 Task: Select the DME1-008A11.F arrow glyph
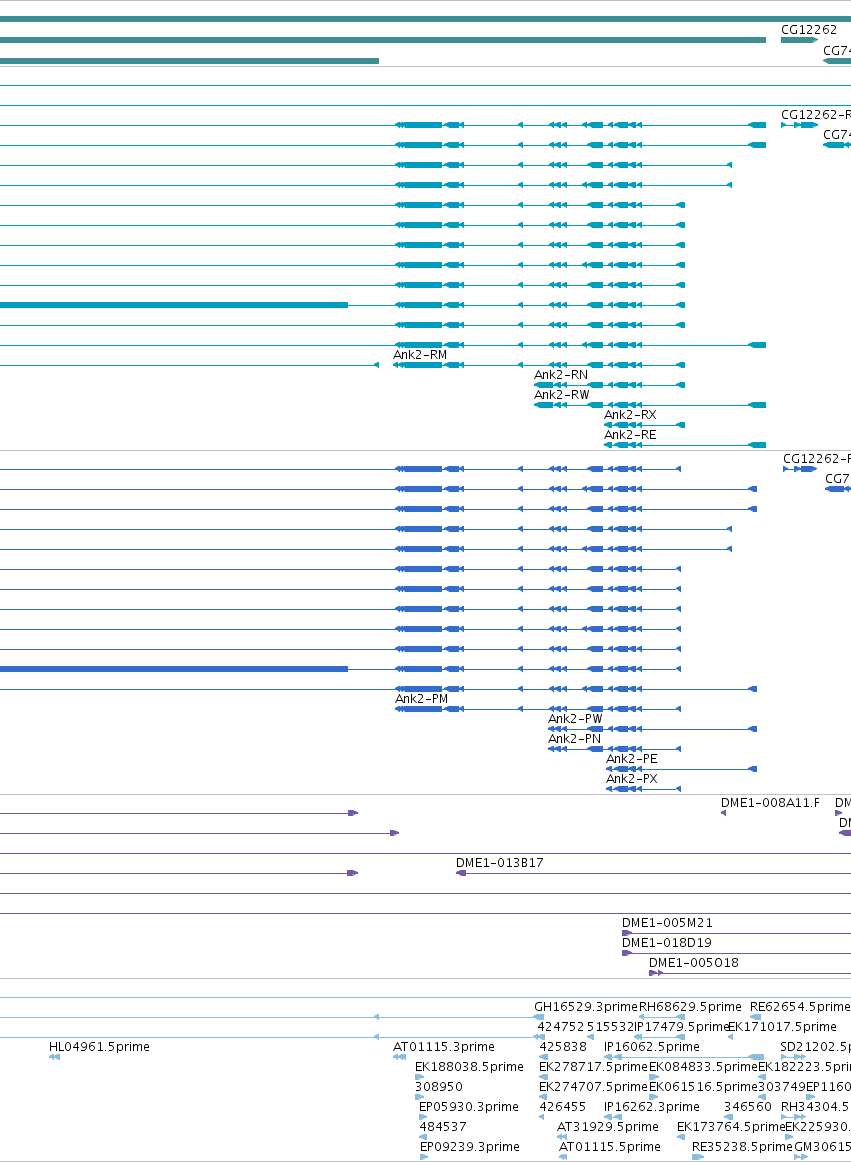point(723,814)
